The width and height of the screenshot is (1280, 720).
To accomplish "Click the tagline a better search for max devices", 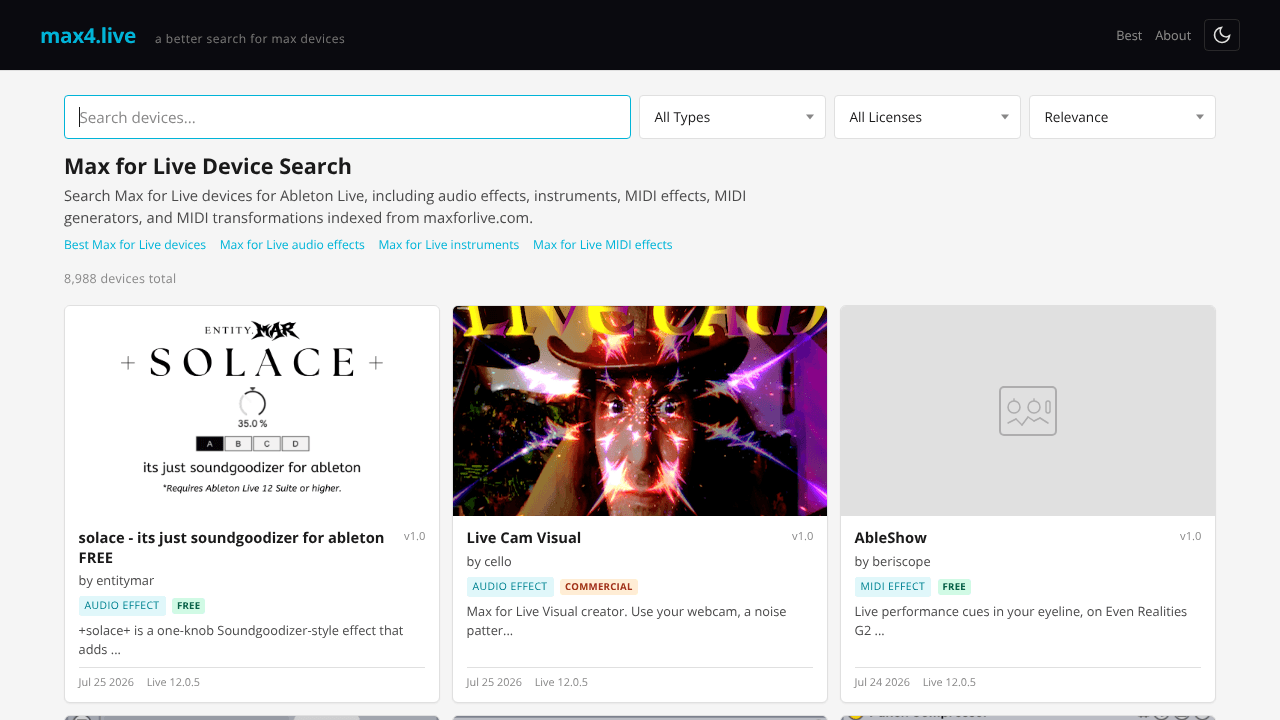I will pos(250,39).
